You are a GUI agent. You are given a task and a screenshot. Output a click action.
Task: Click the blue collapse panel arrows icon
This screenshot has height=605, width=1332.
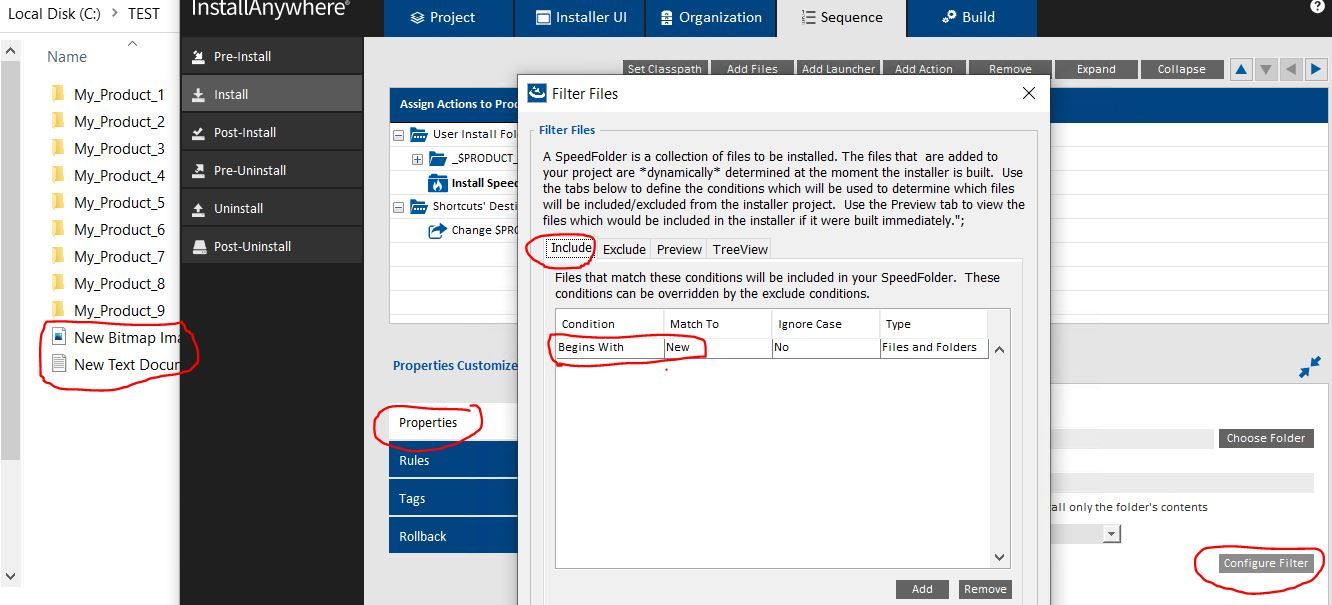(1310, 367)
